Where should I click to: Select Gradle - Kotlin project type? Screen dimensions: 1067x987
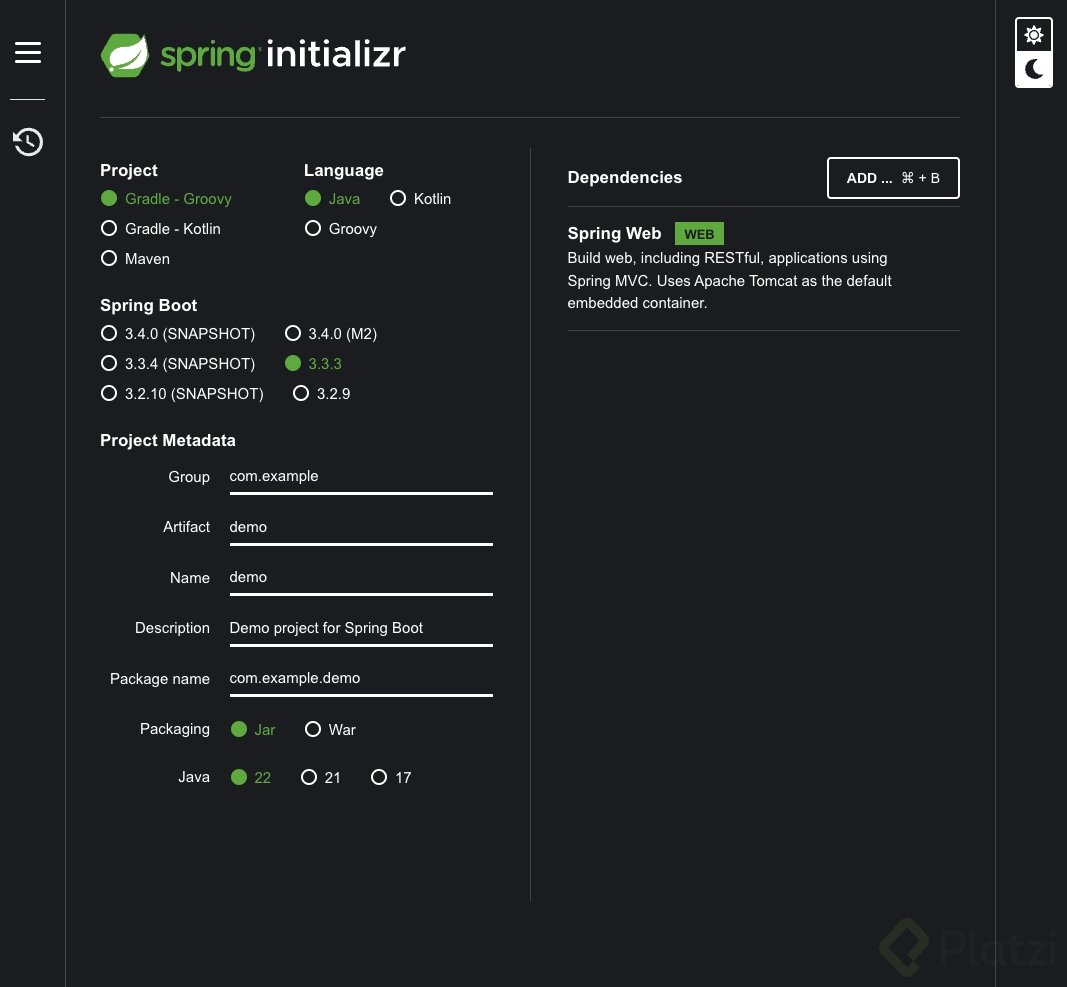click(161, 229)
